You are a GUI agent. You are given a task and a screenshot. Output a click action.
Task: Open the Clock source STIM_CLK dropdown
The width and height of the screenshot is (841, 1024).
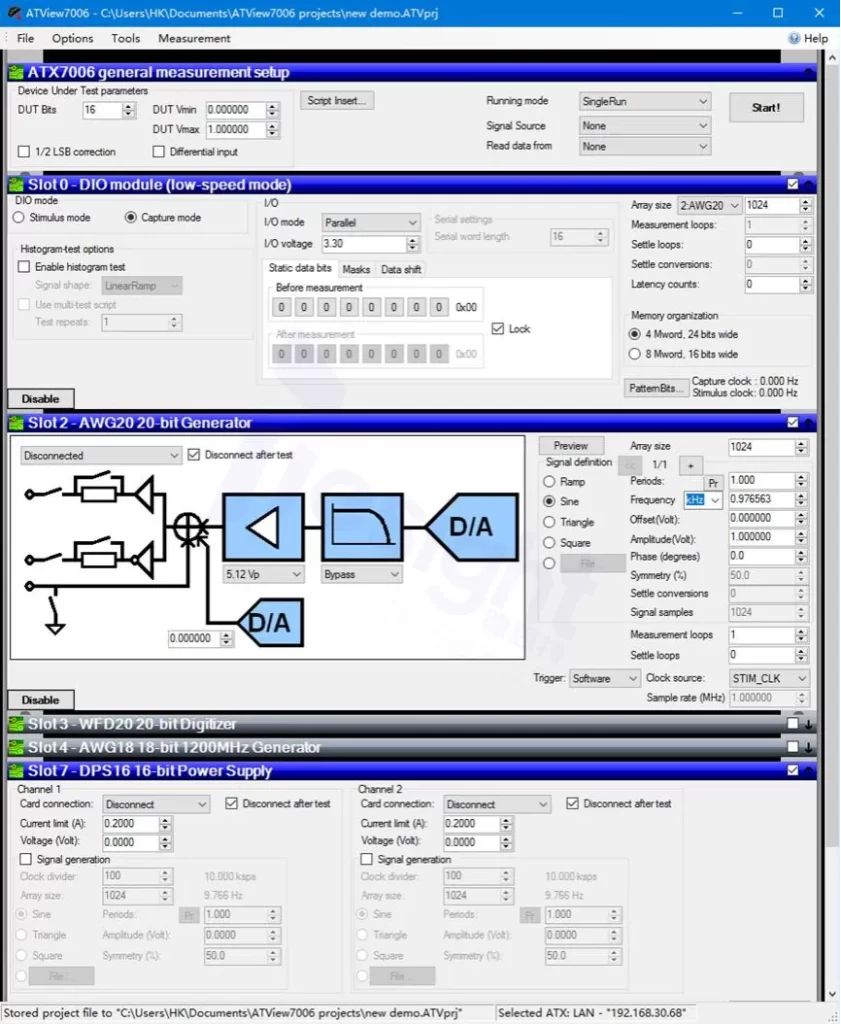[x=767, y=678]
